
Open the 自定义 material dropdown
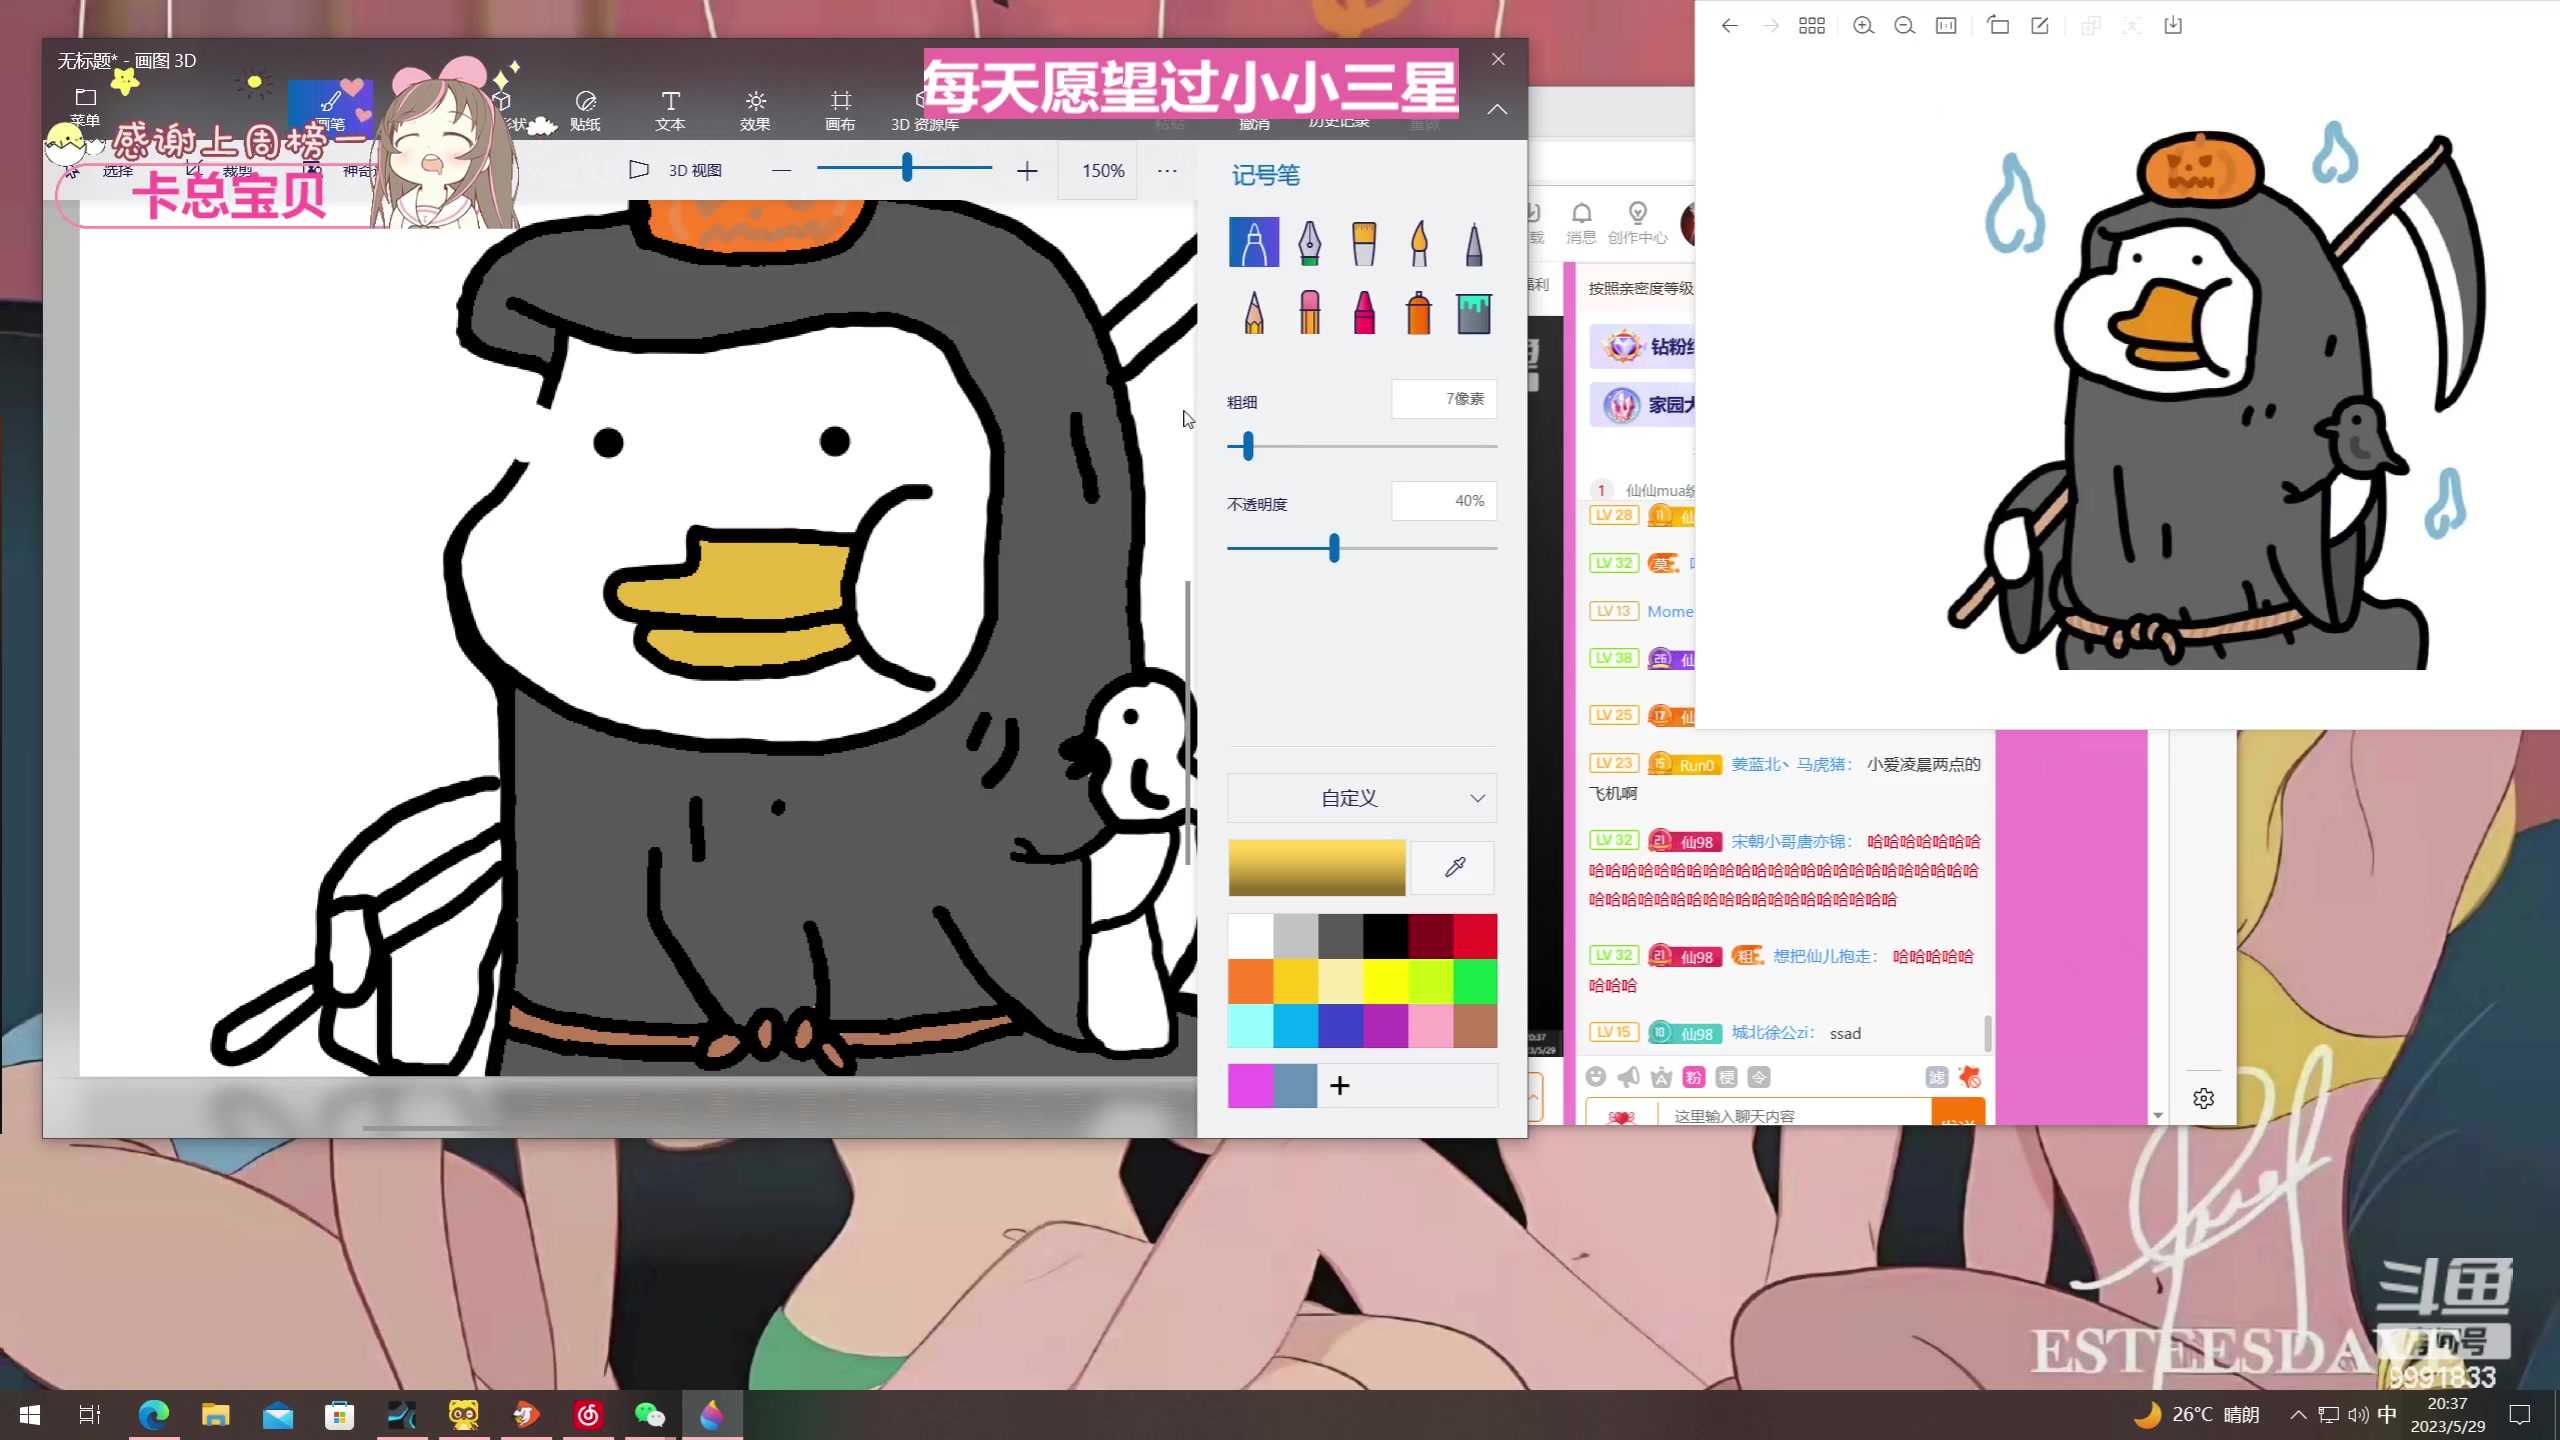click(x=1362, y=798)
